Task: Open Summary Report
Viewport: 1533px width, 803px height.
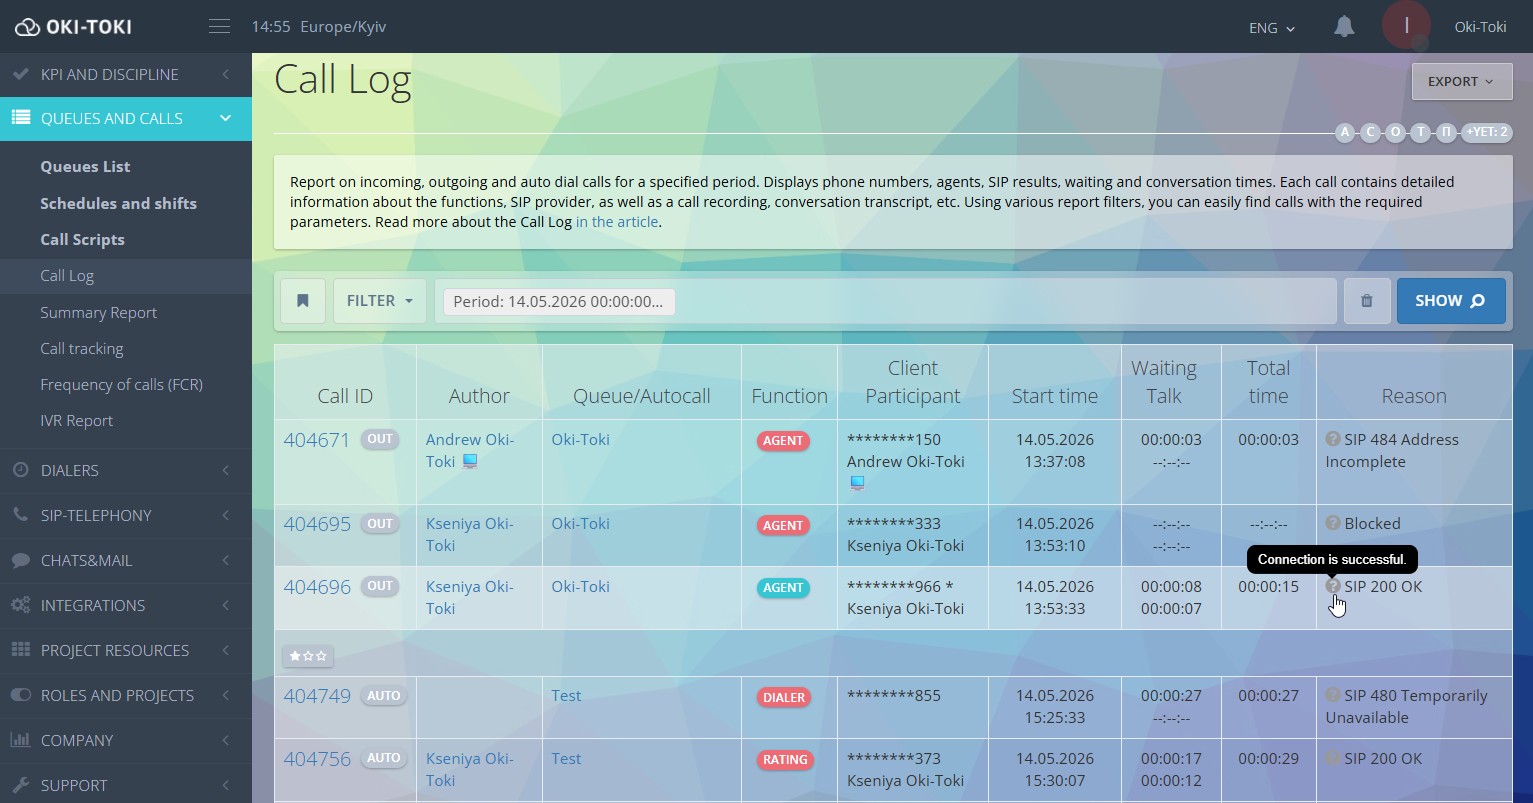Action: point(98,312)
